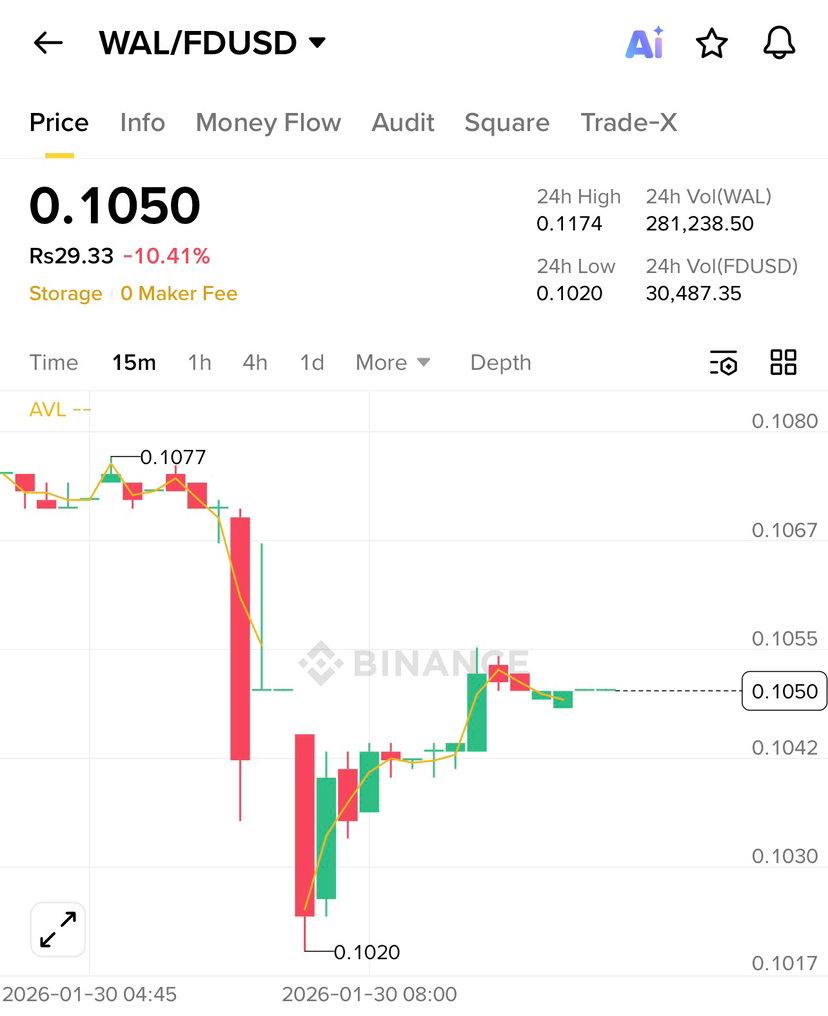This screenshot has height=1016, width=828.
Task: Switch chart to 1h interval
Action: pyautogui.click(x=200, y=363)
